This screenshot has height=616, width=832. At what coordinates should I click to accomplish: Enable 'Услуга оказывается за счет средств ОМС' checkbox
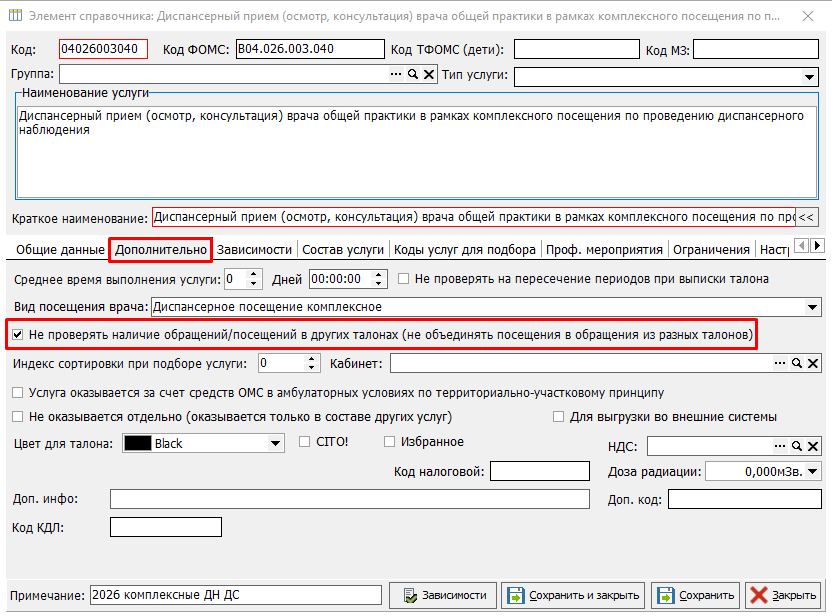[x=18, y=393]
